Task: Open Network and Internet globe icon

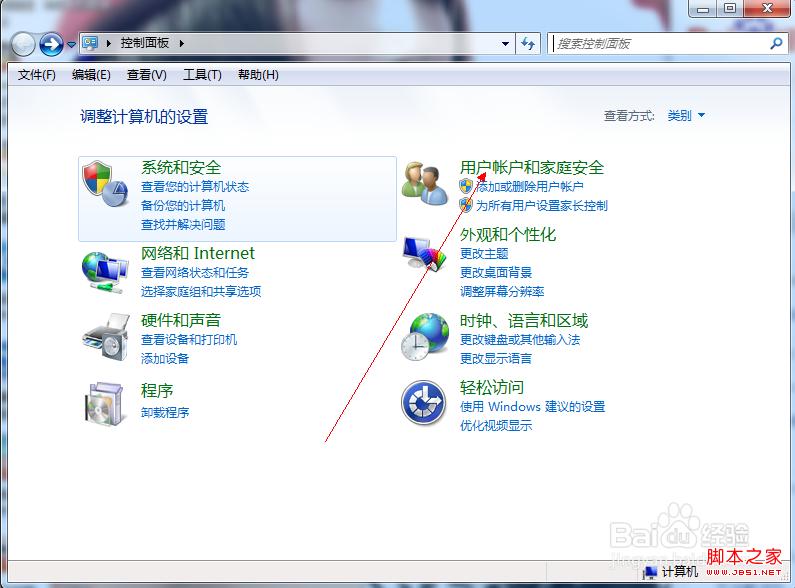Action: point(104,272)
